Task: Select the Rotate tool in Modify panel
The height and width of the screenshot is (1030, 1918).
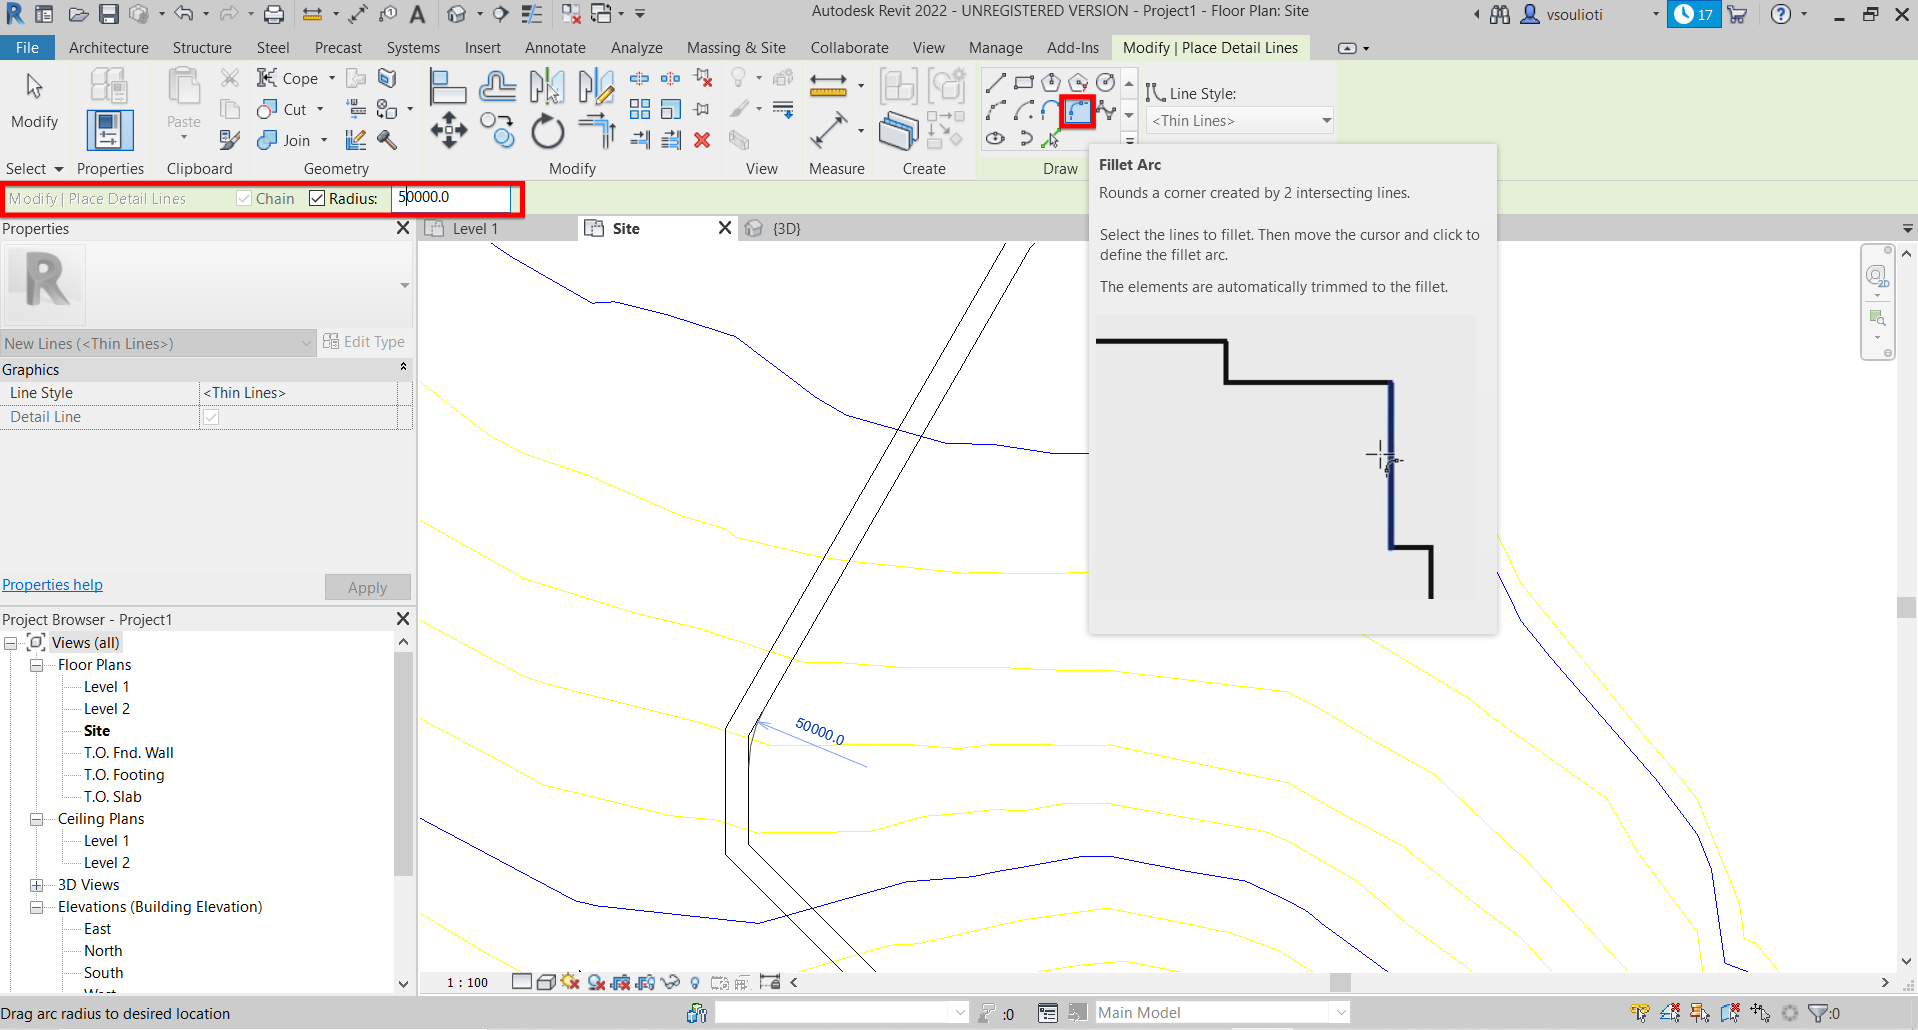Action: (x=547, y=131)
